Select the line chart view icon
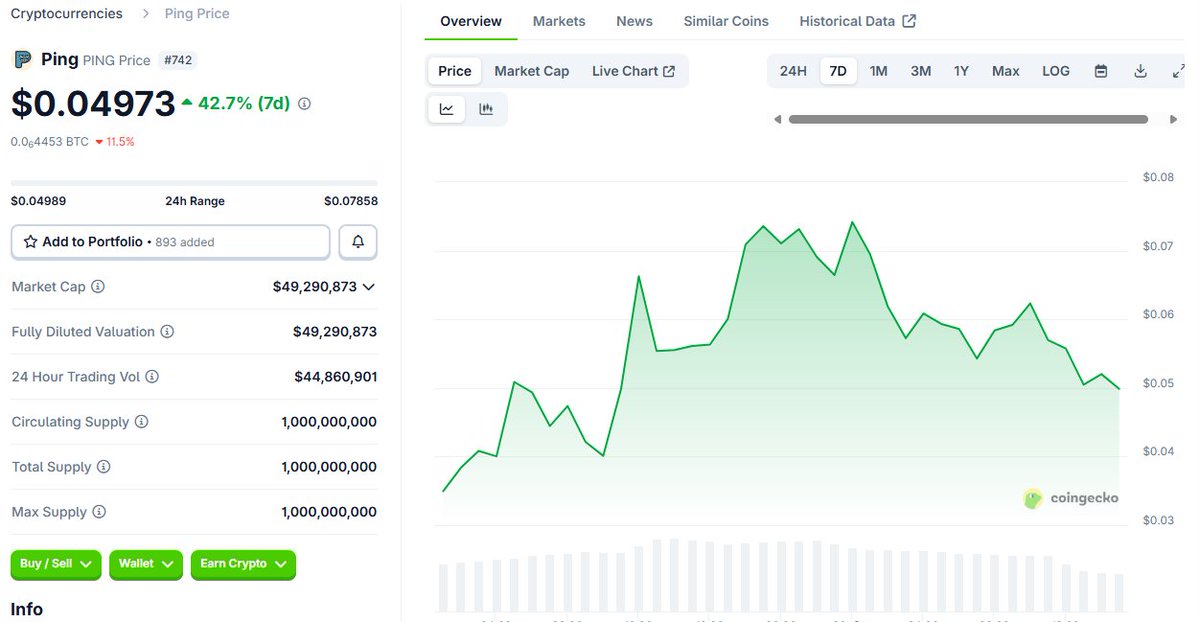The height and width of the screenshot is (622, 1200). pos(446,109)
